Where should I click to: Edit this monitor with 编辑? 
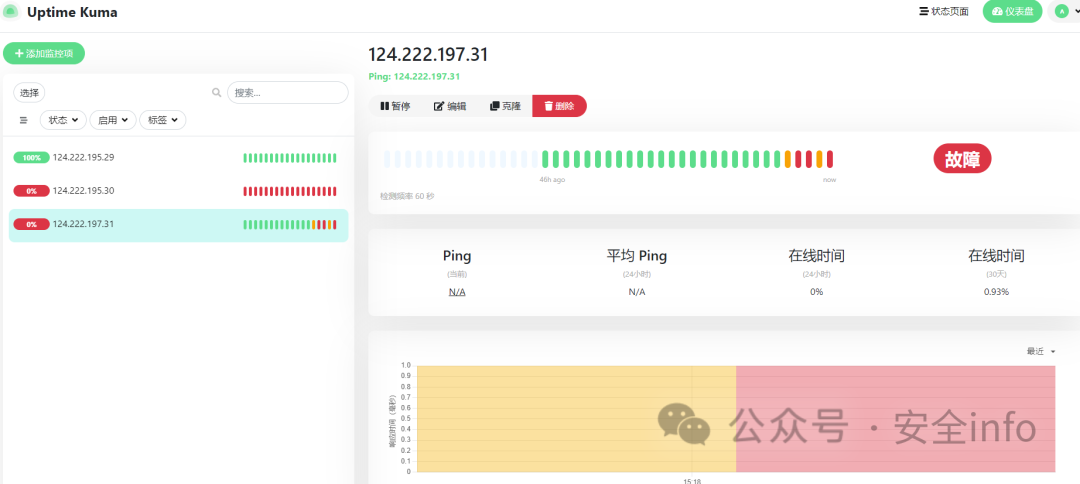tap(450, 106)
